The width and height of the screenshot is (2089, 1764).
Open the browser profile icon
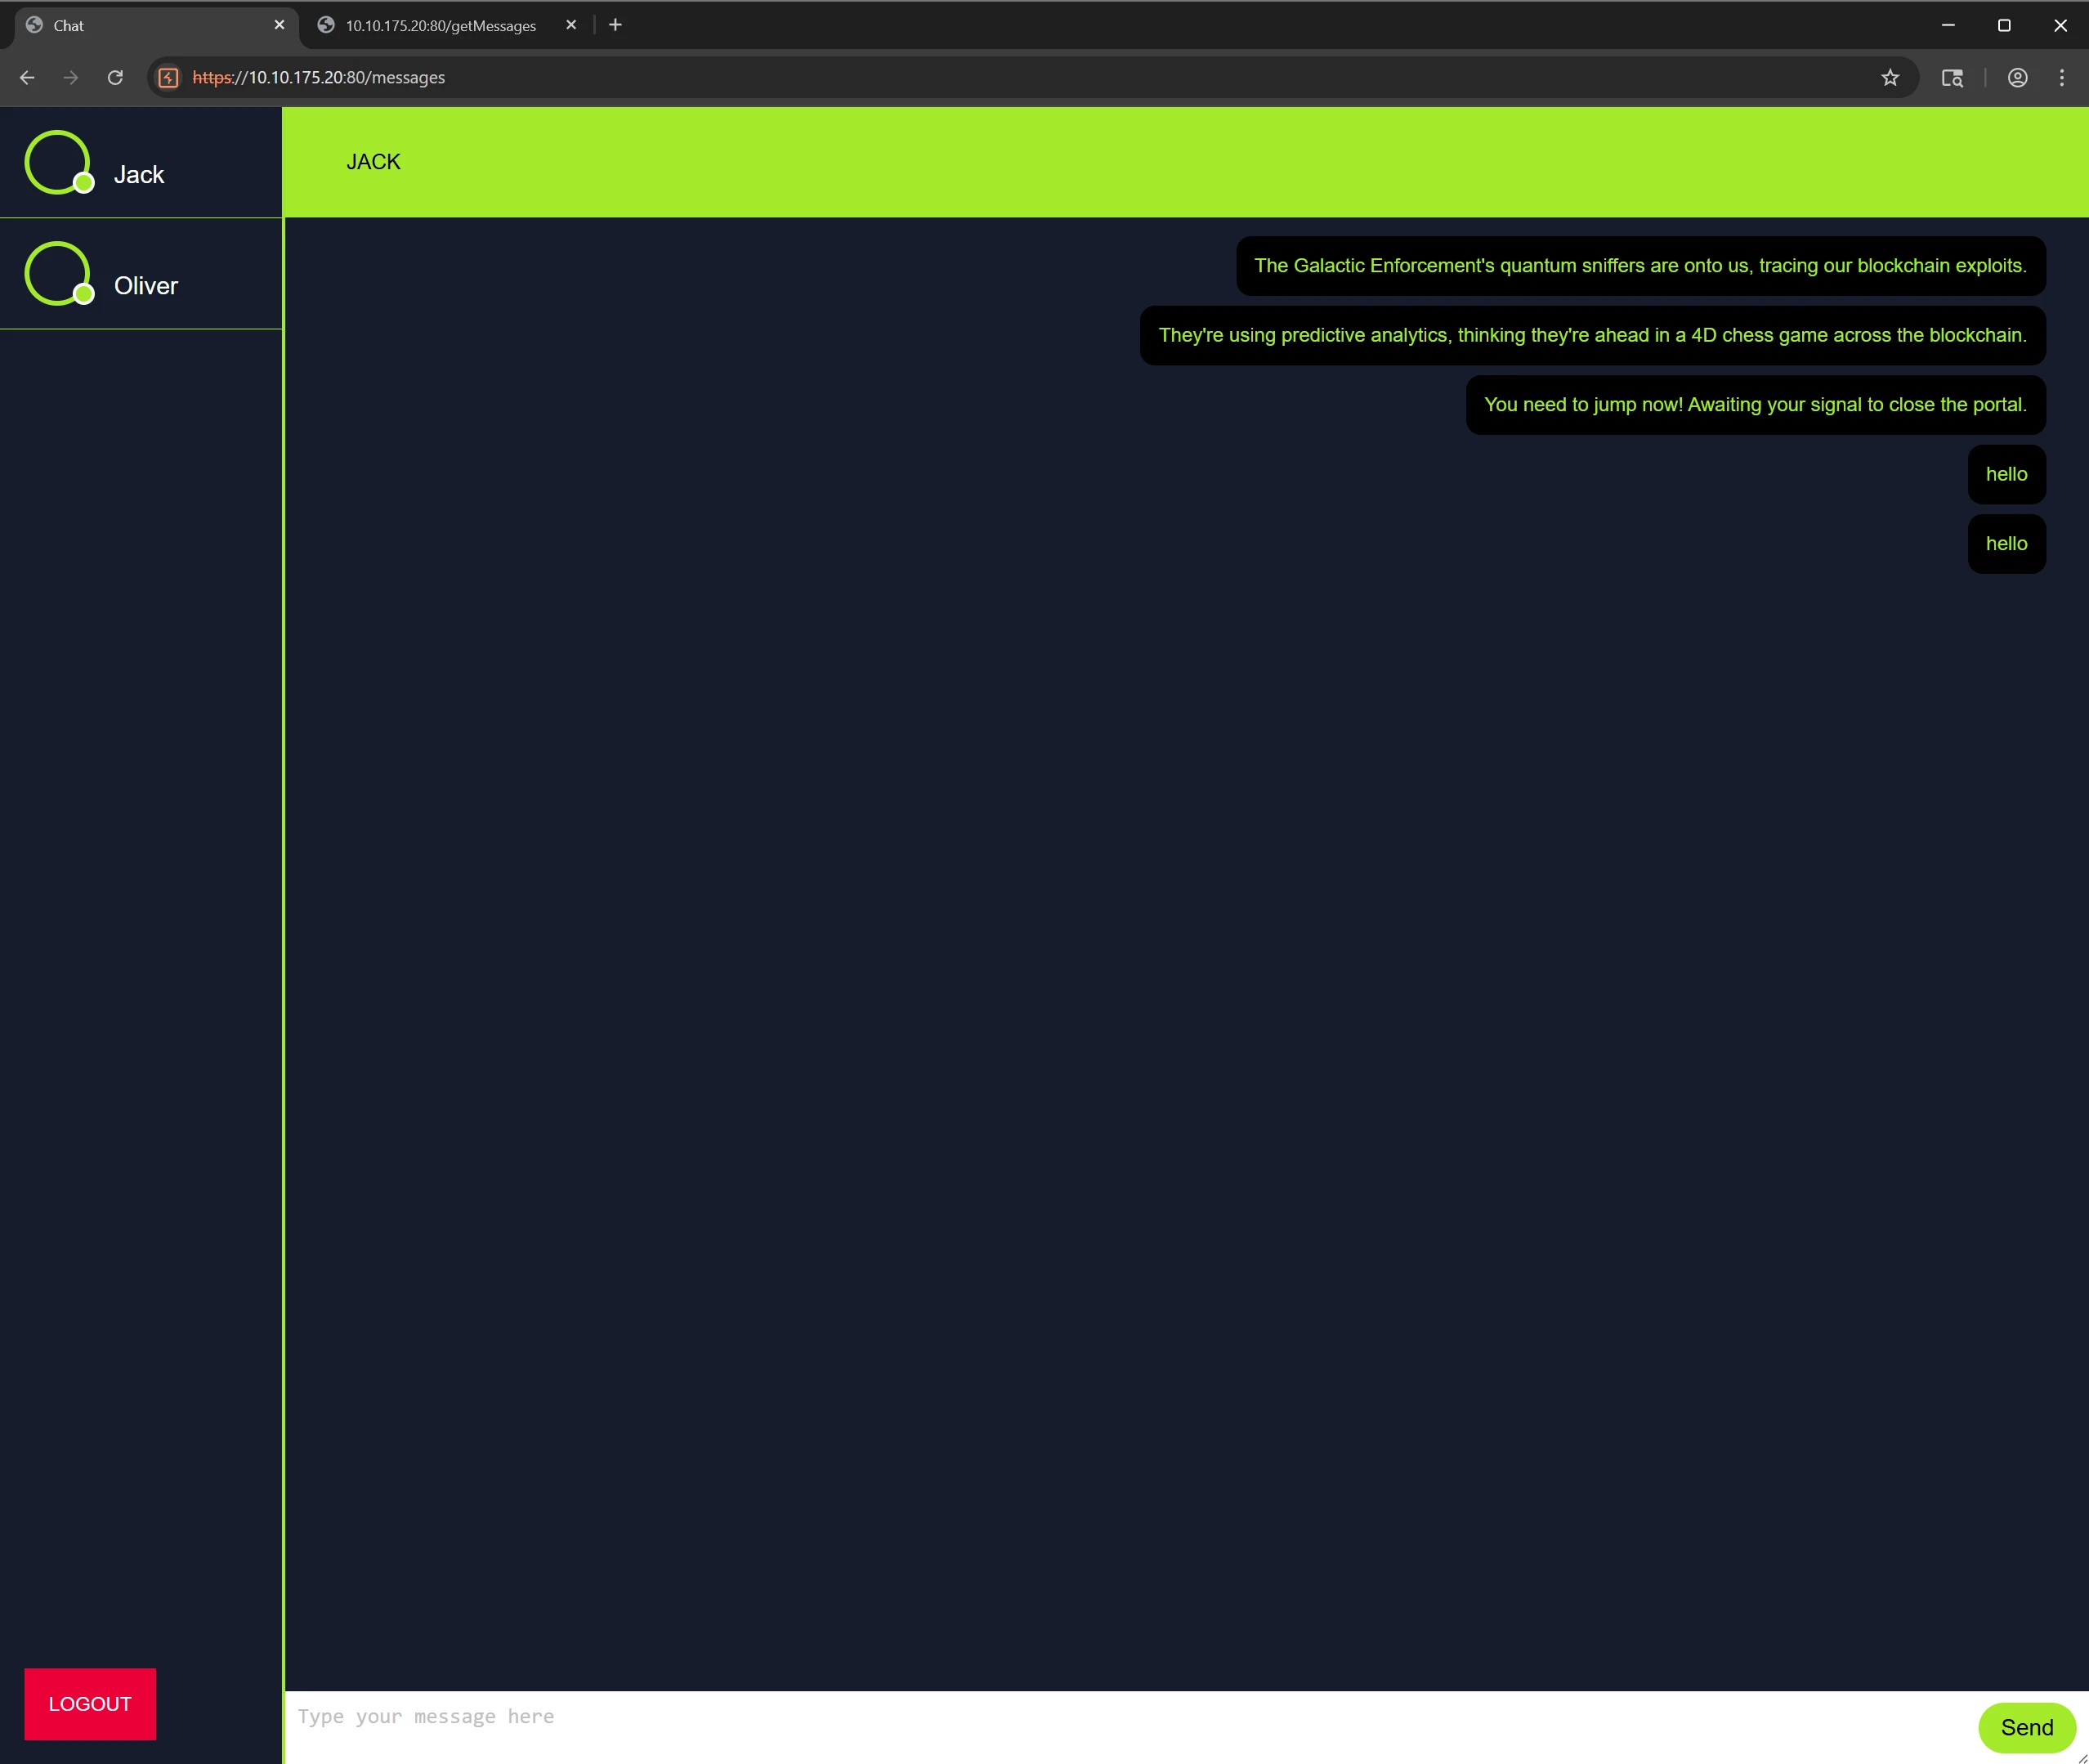pos(2017,78)
